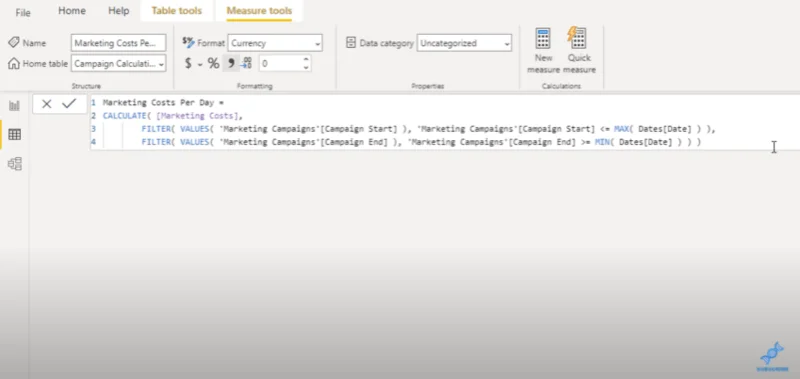Create a Quick measure
800x379 pixels.
coord(579,51)
